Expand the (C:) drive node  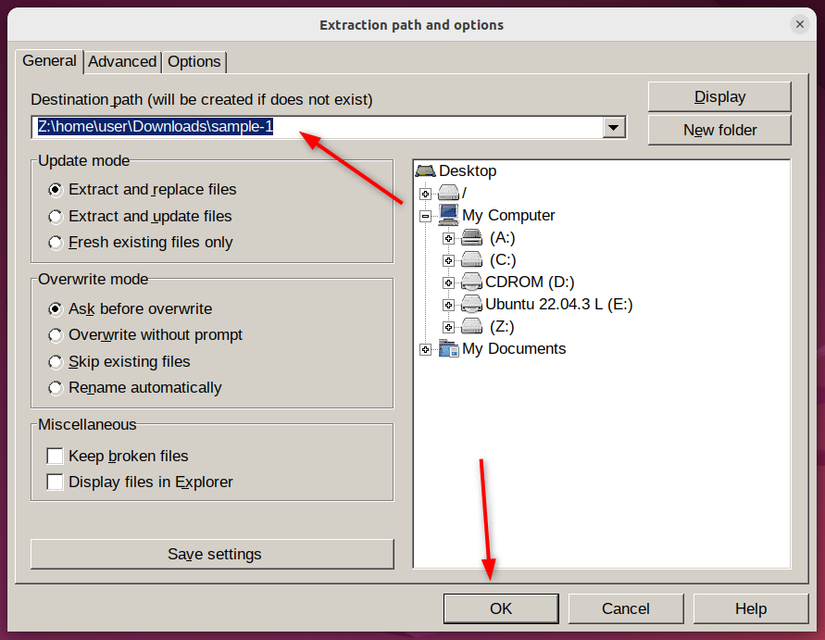point(449,259)
